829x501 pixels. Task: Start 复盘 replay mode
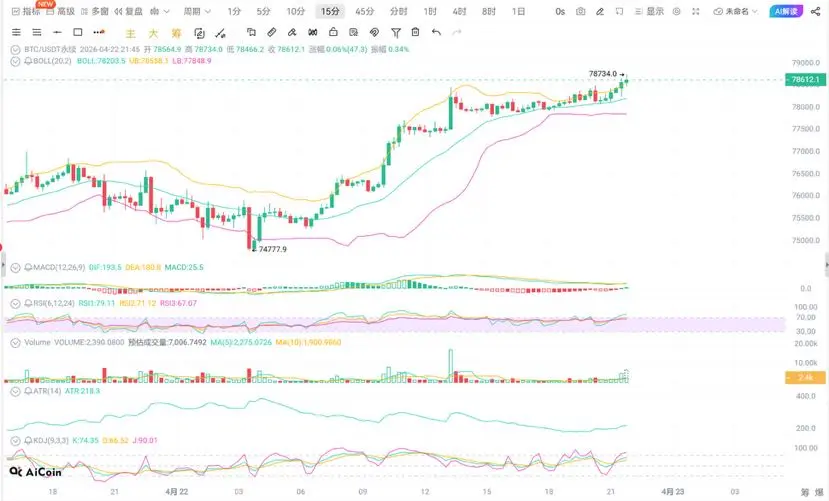coord(128,11)
